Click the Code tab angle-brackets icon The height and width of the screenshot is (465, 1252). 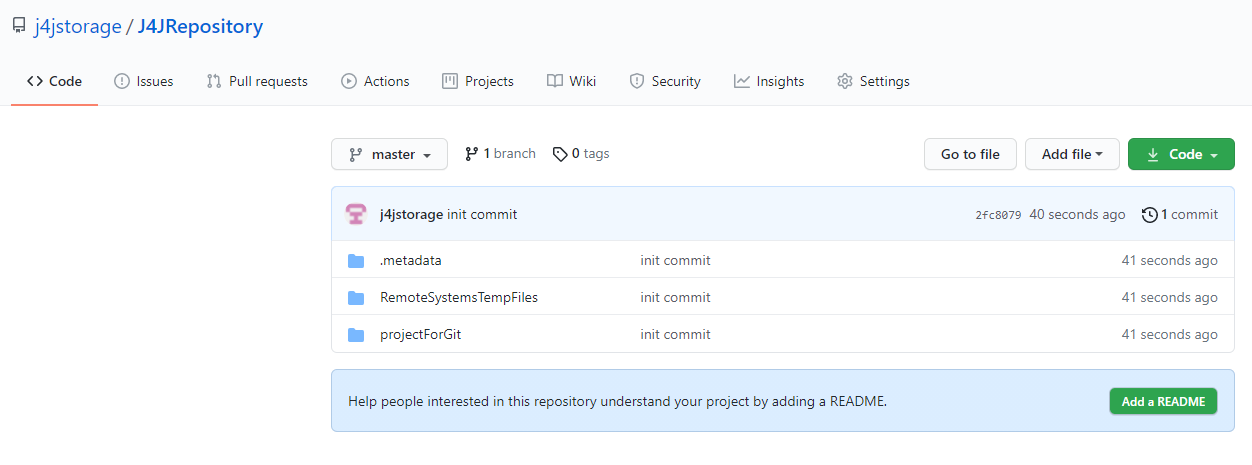[35, 81]
